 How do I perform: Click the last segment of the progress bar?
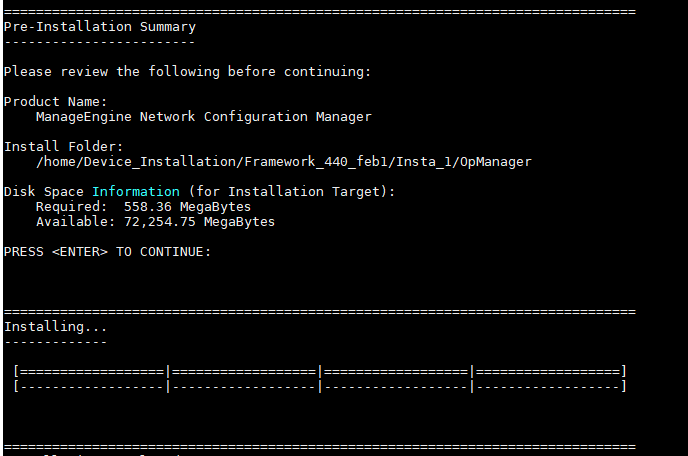[548, 372]
